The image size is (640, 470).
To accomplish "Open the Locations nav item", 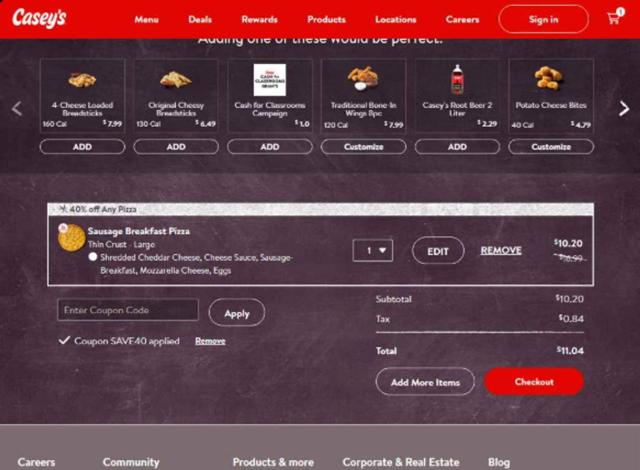I will pos(396,19).
